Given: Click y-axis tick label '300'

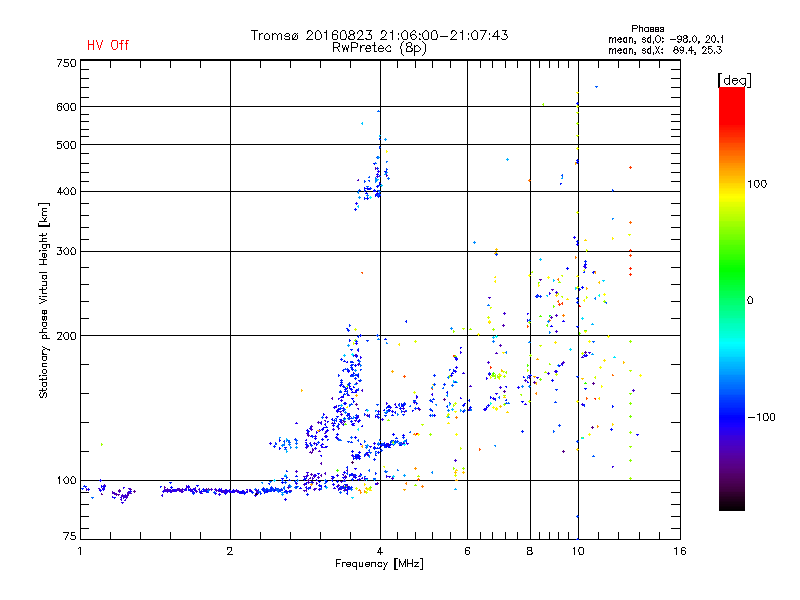Looking at the screenshot, I should coord(66,251).
